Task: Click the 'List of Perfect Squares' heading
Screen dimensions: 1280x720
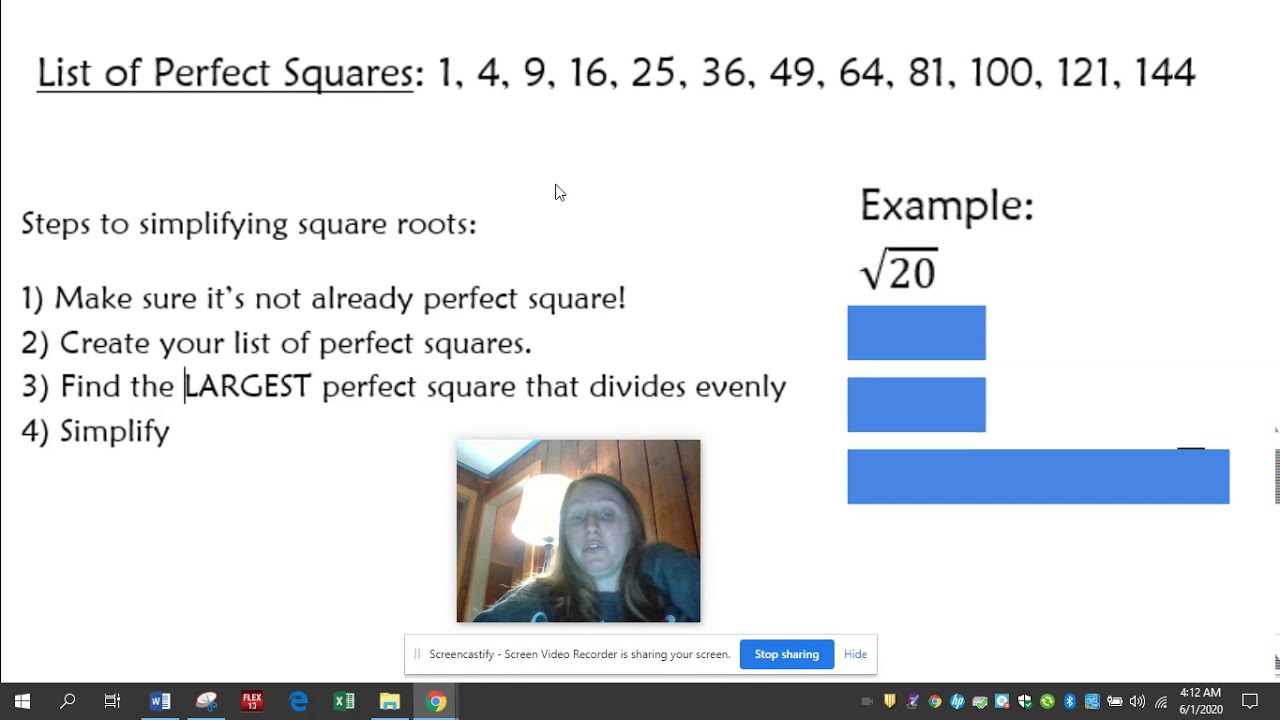Action: pos(225,74)
